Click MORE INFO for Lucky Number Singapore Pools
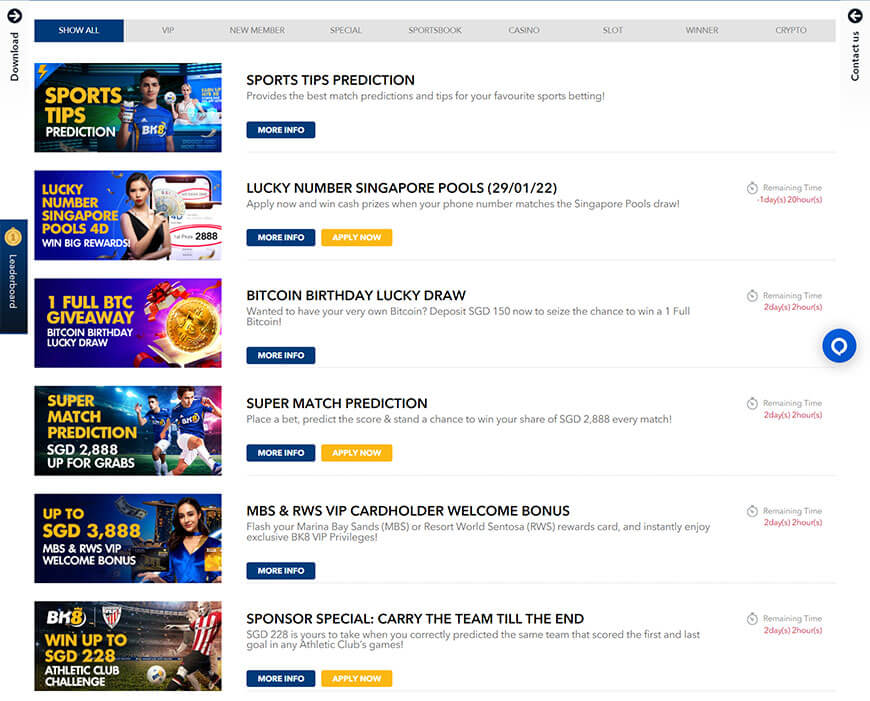The height and width of the screenshot is (701, 870). (281, 238)
